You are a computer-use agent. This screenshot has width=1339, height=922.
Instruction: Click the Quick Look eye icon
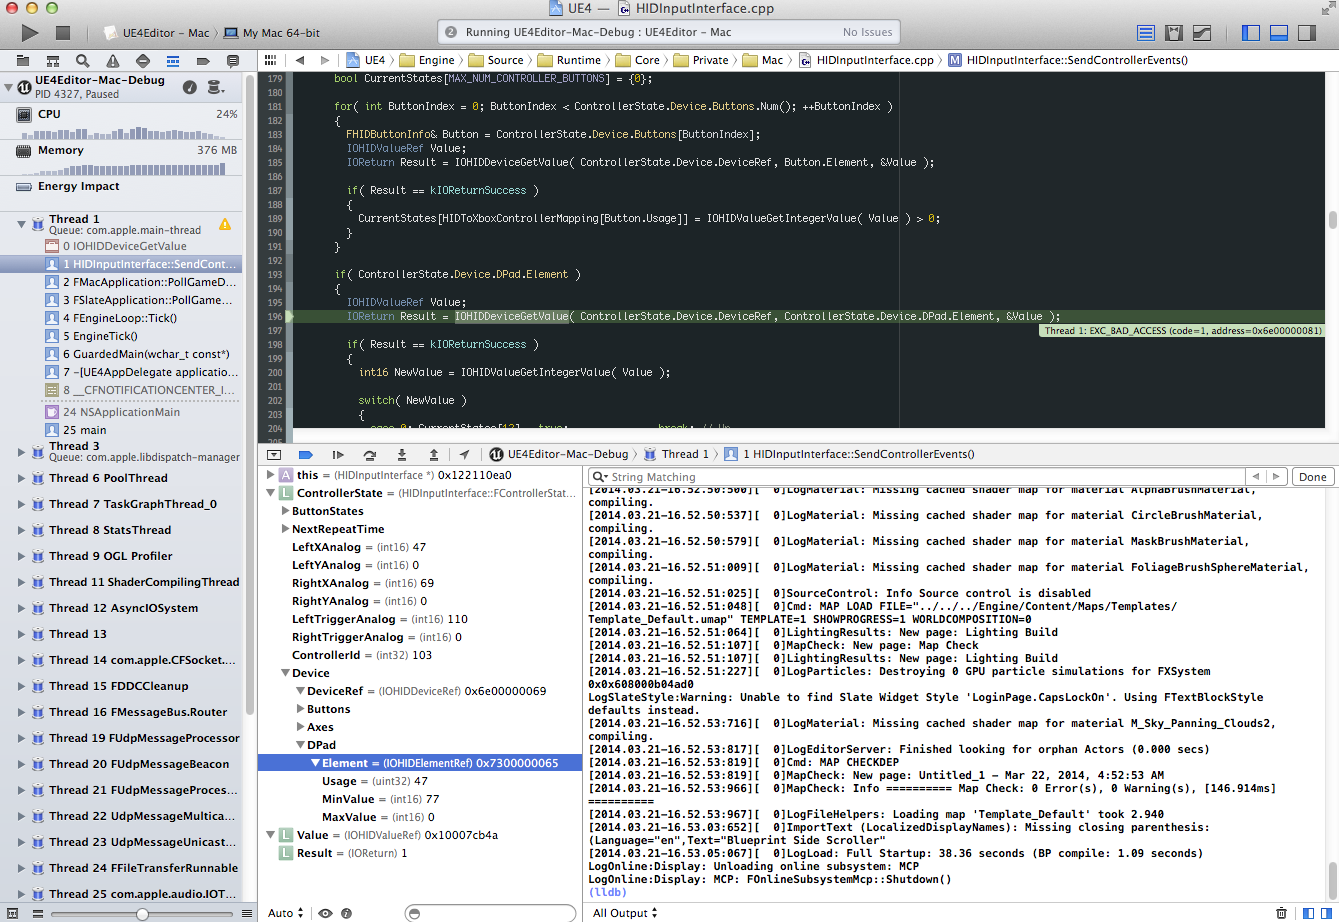click(x=325, y=913)
